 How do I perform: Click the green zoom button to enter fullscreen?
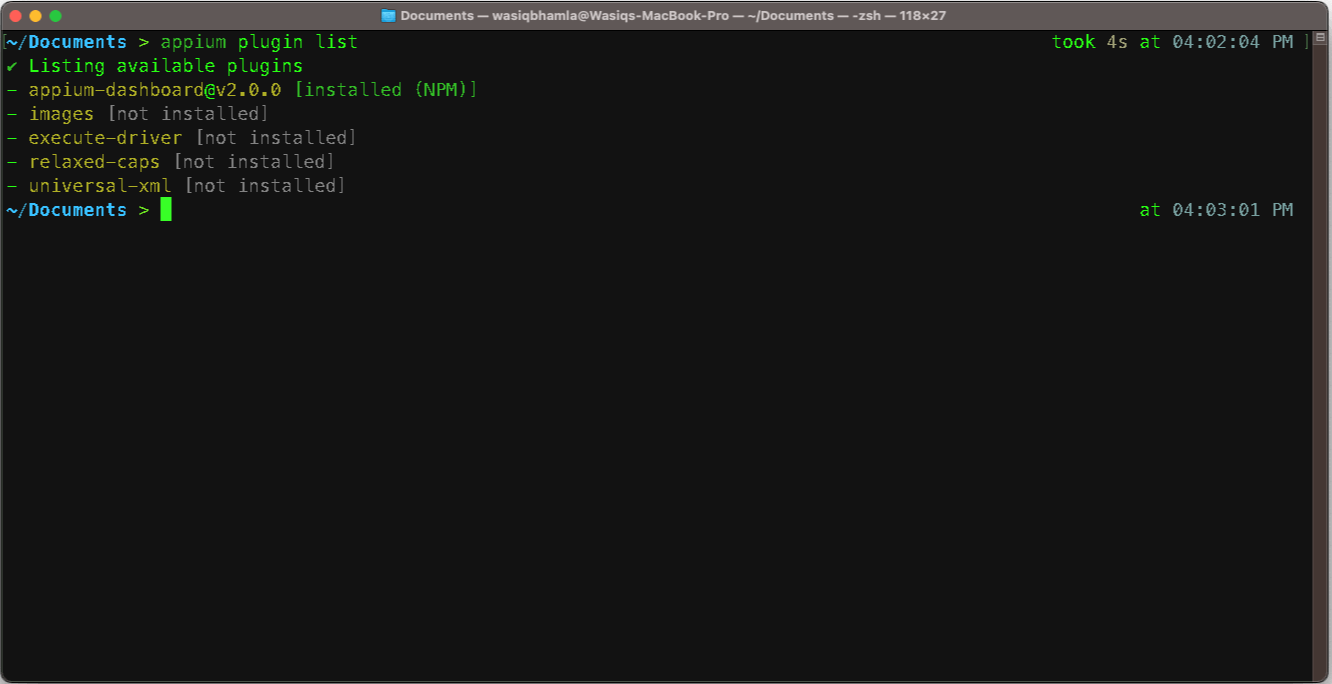click(54, 15)
